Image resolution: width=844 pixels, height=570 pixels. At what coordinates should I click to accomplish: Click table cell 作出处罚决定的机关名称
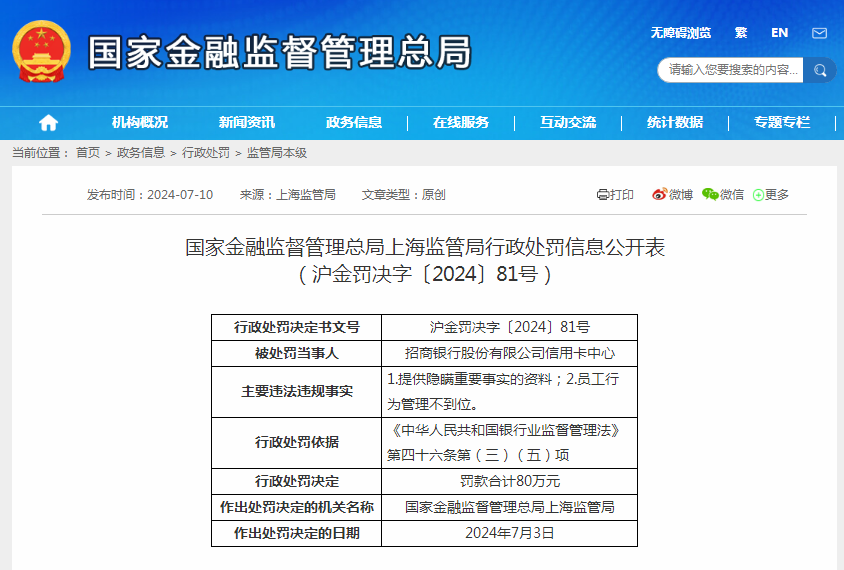point(297,508)
